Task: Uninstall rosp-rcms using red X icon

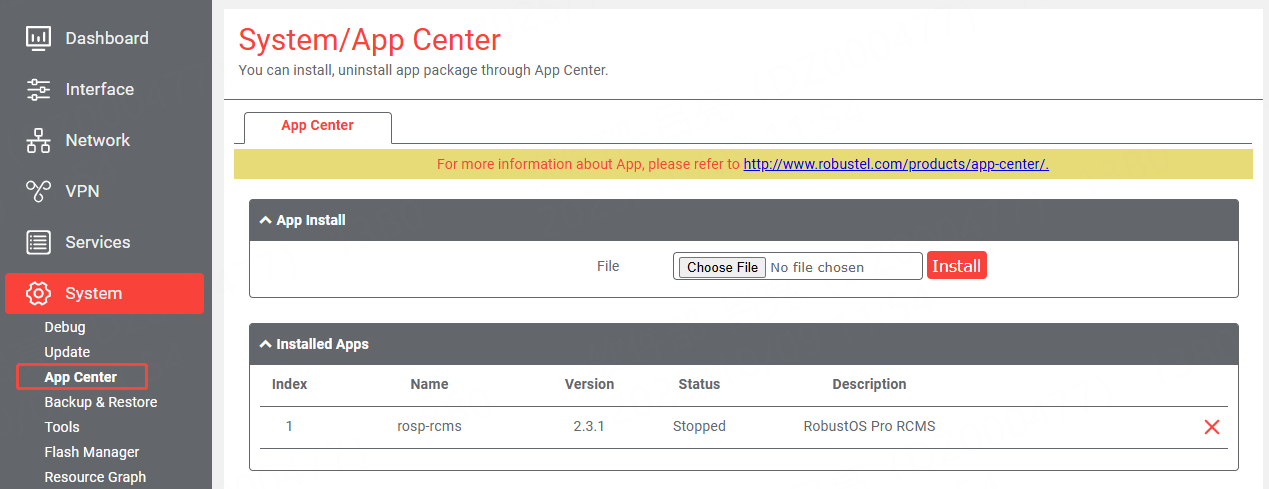Action: [x=1211, y=427]
